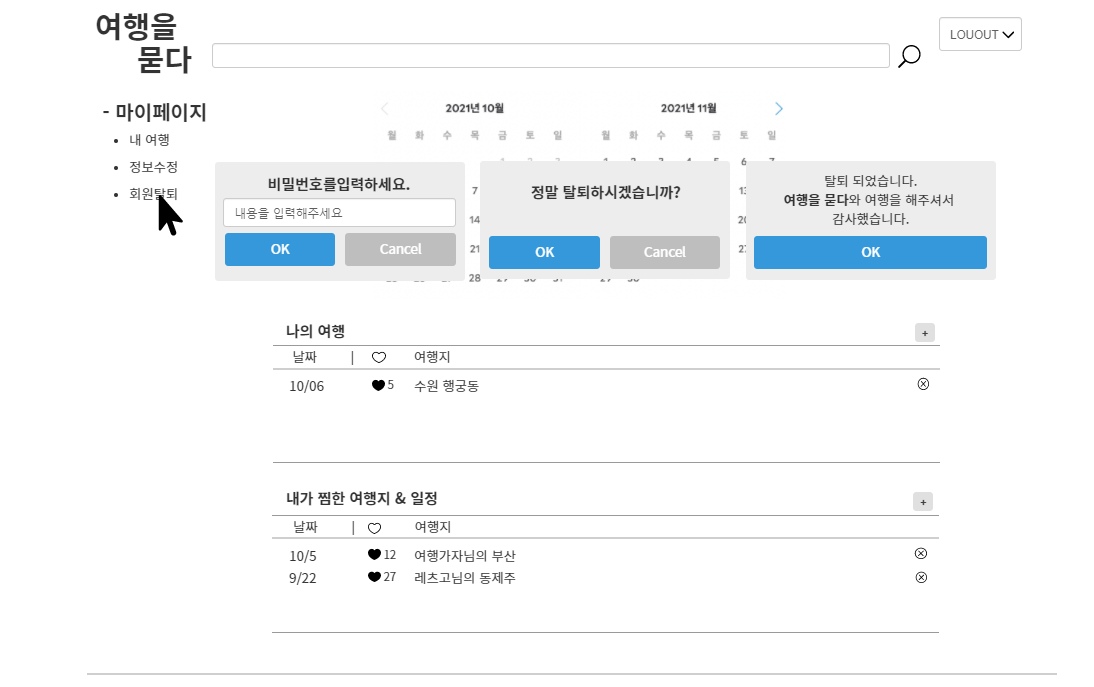Screen dimensions: 1094x687
Task: Click the 2021년 10월 calendar title
Action: coord(474,108)
